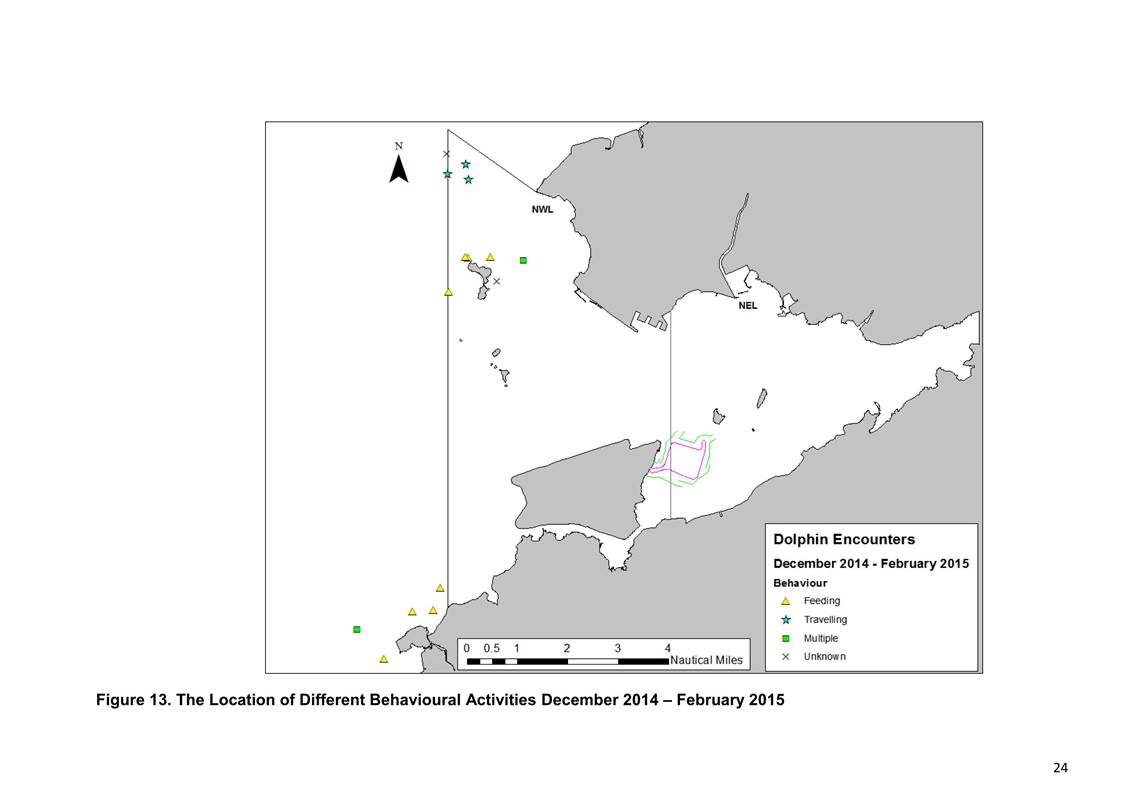This screenshot has width=1122, height=794.
Task: Click the Feeding triangle left of the green NWL square
Action: point(490,257)
